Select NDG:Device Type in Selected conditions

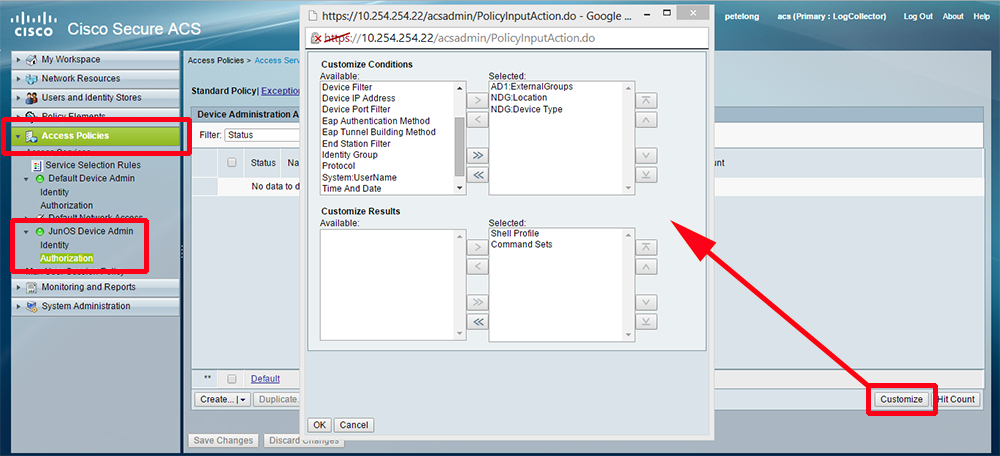(x=526, y=110)
